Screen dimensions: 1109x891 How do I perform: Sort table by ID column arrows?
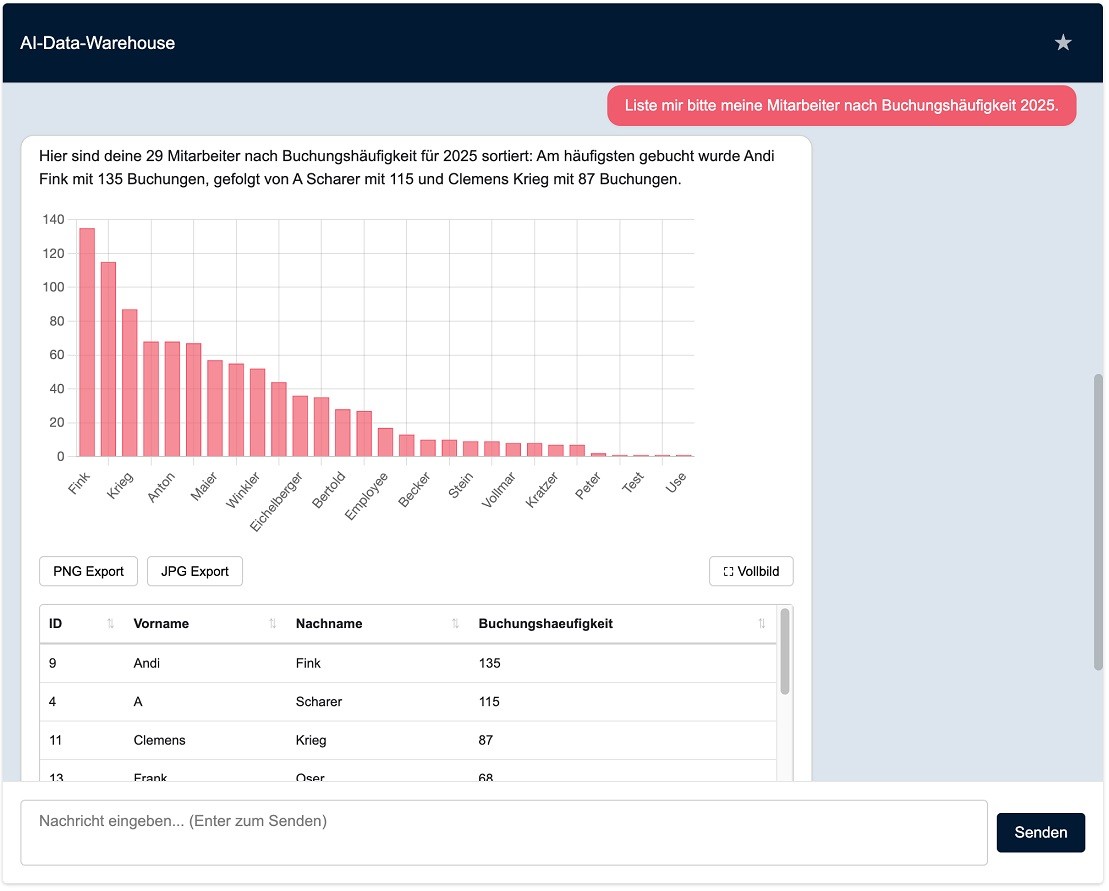tap(110, 624)
